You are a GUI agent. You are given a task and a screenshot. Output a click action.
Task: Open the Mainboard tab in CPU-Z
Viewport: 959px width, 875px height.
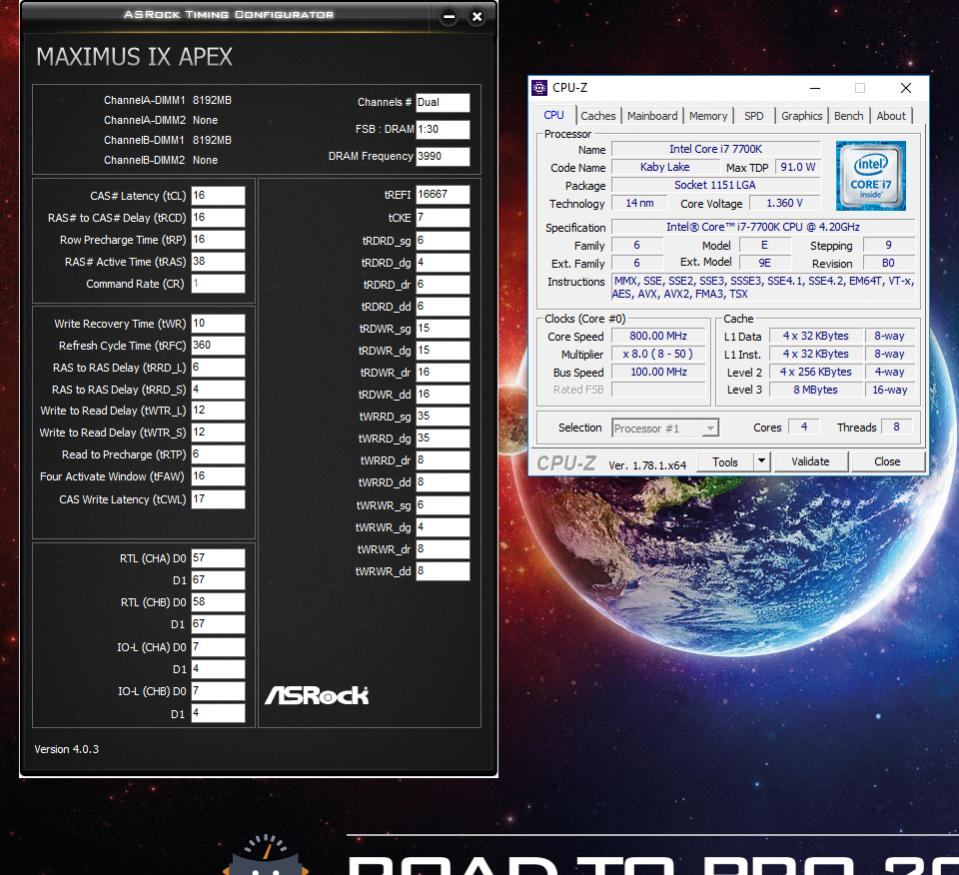[652, 116]
